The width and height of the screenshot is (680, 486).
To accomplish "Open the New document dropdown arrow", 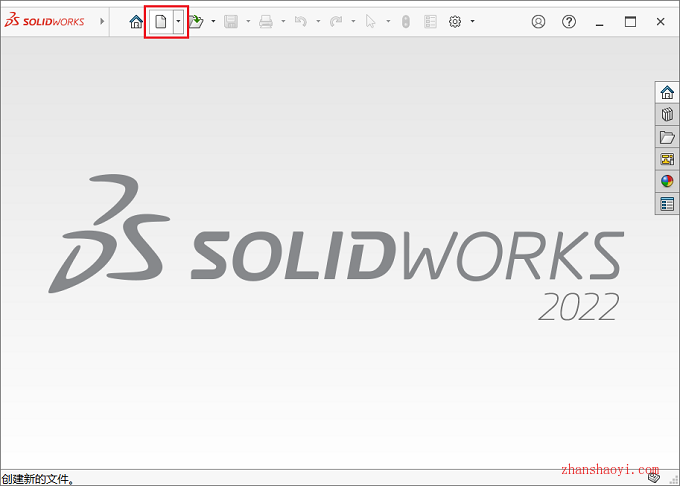I will (x=178, y=21).
